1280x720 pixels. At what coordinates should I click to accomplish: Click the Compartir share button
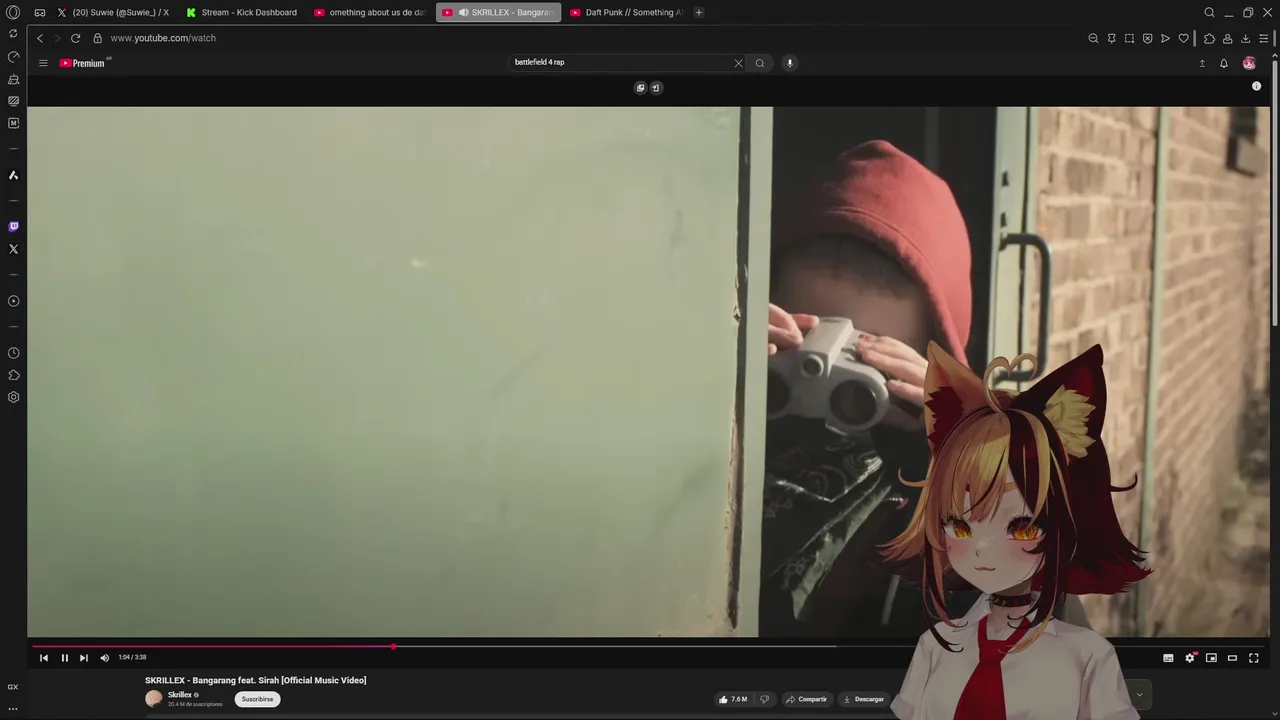pyautogui.click(x=806, y=699)
